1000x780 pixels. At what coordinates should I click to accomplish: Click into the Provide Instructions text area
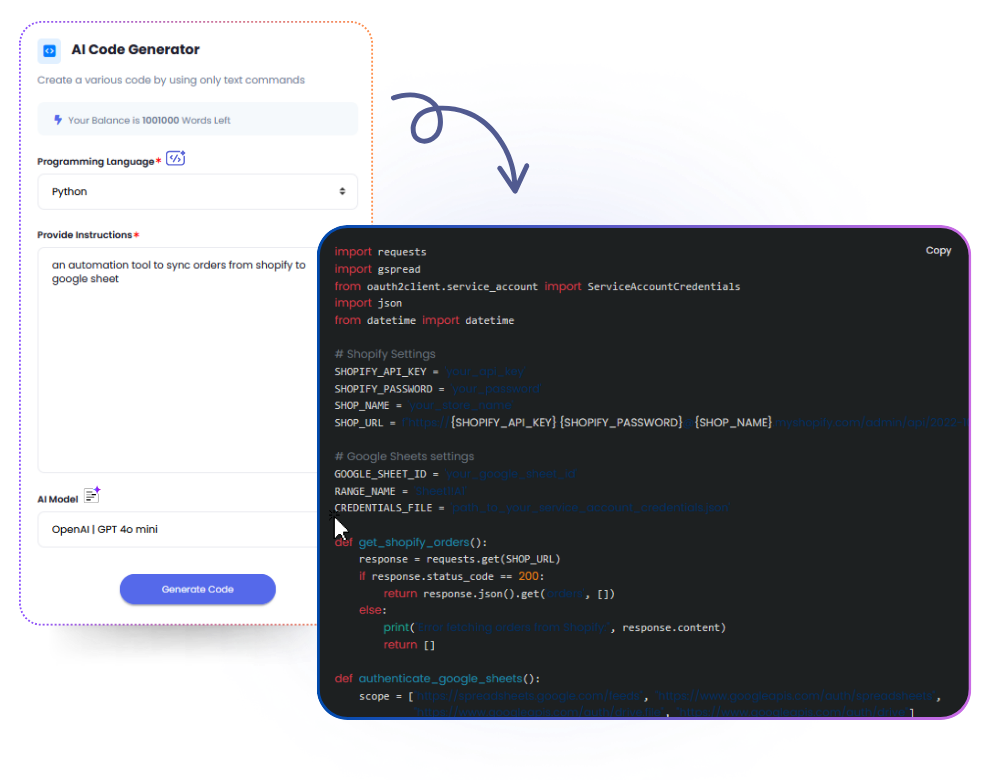pyautogui.click(x=178, y=360)
